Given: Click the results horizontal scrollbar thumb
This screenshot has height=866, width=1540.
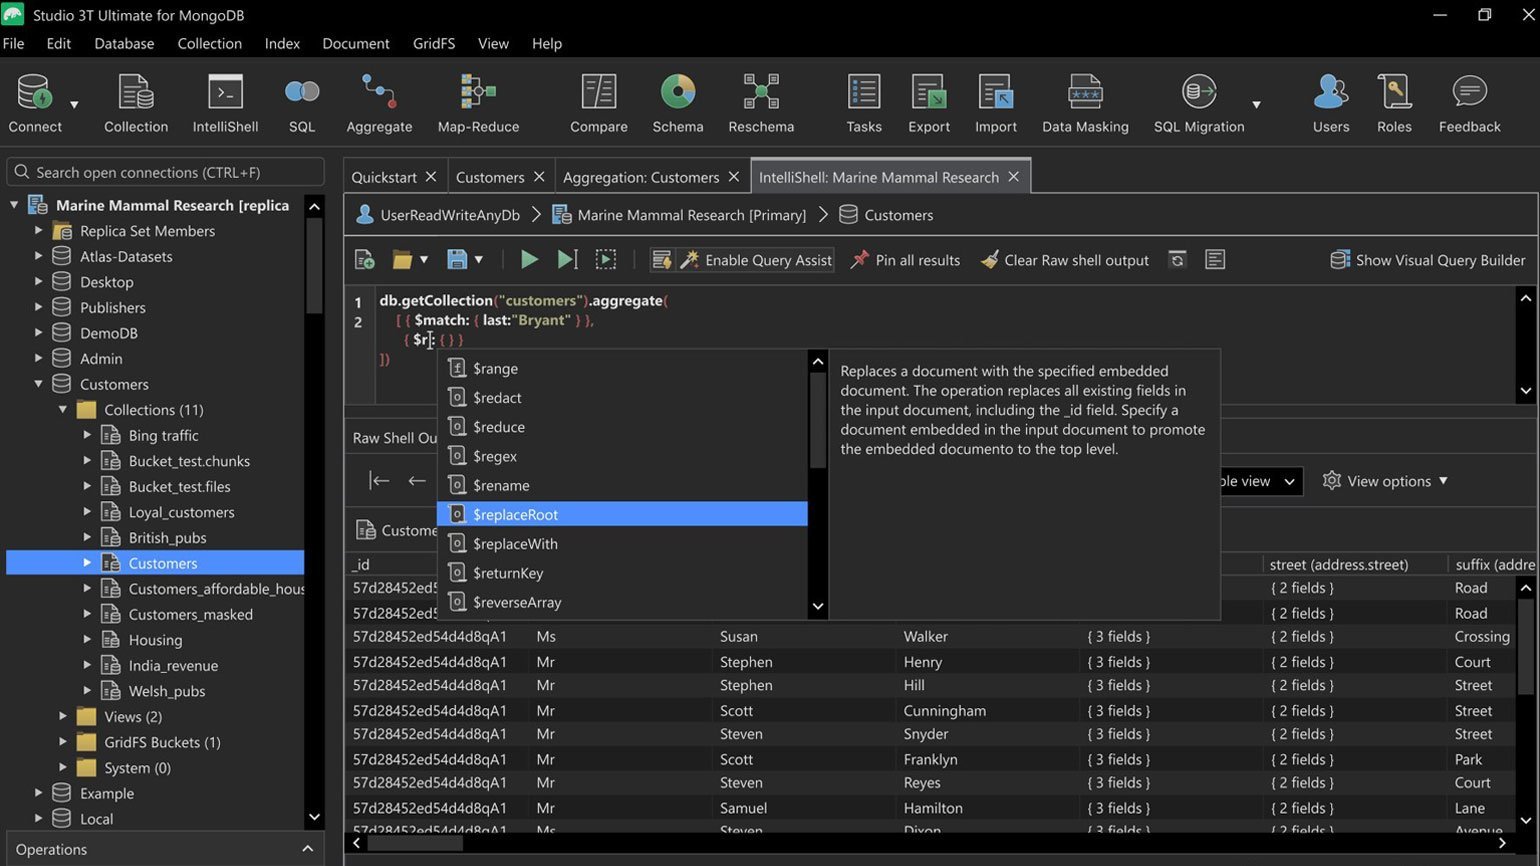Looking at the screenshot, I should (x=415, y=843).
